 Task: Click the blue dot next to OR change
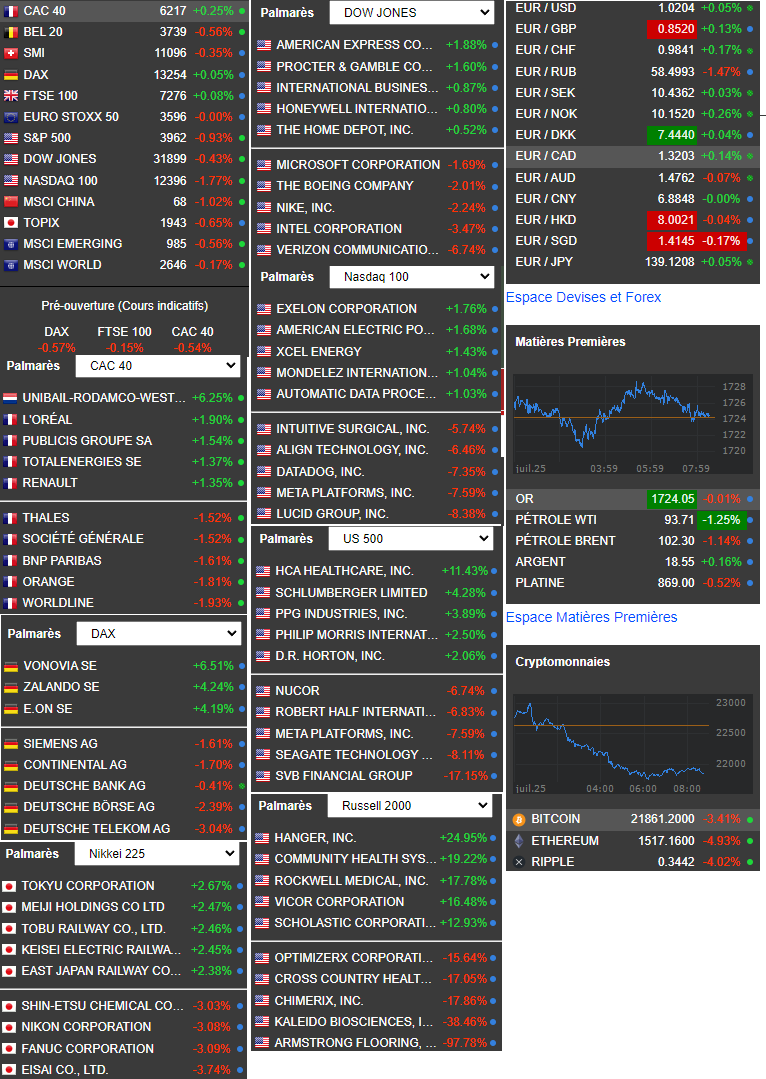(749, 499)
